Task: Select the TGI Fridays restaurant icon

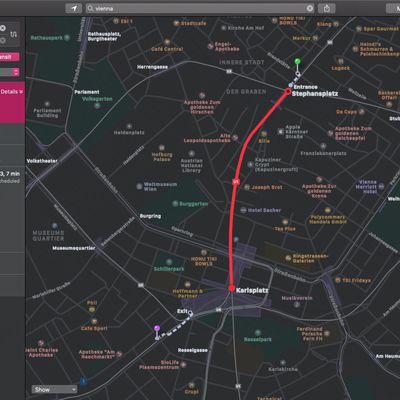Action: click(x=338, y=280)
